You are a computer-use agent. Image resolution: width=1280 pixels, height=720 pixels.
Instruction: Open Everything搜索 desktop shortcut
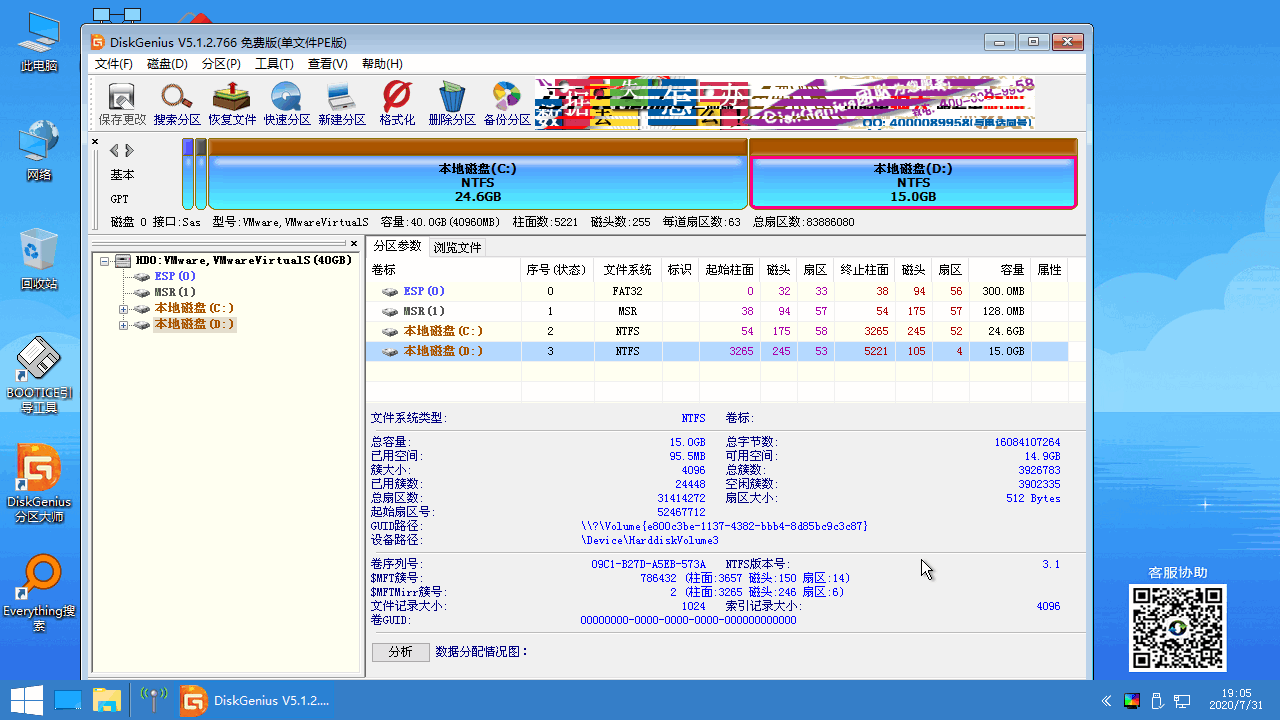[x=39, y=594]
